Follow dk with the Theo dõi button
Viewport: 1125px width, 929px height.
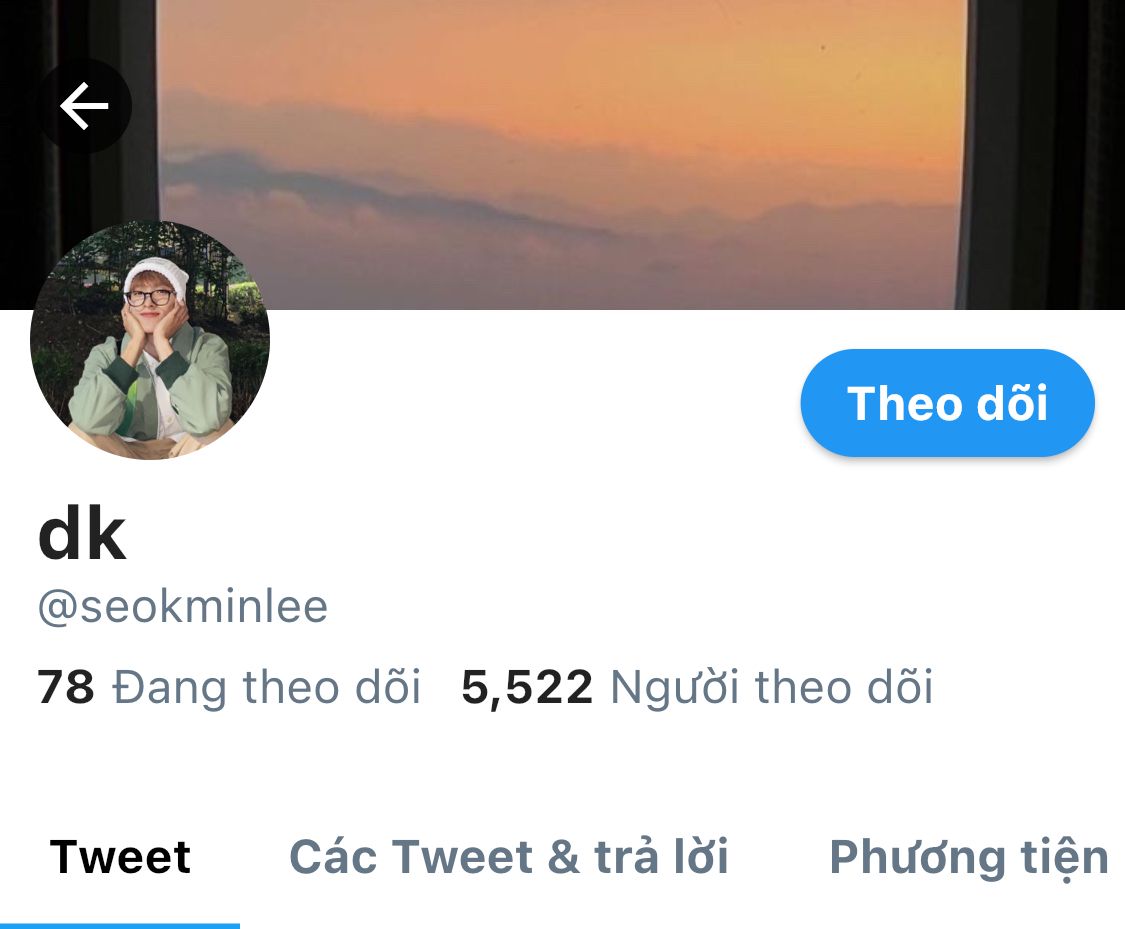pyautogui.click(x=947, y=403)
